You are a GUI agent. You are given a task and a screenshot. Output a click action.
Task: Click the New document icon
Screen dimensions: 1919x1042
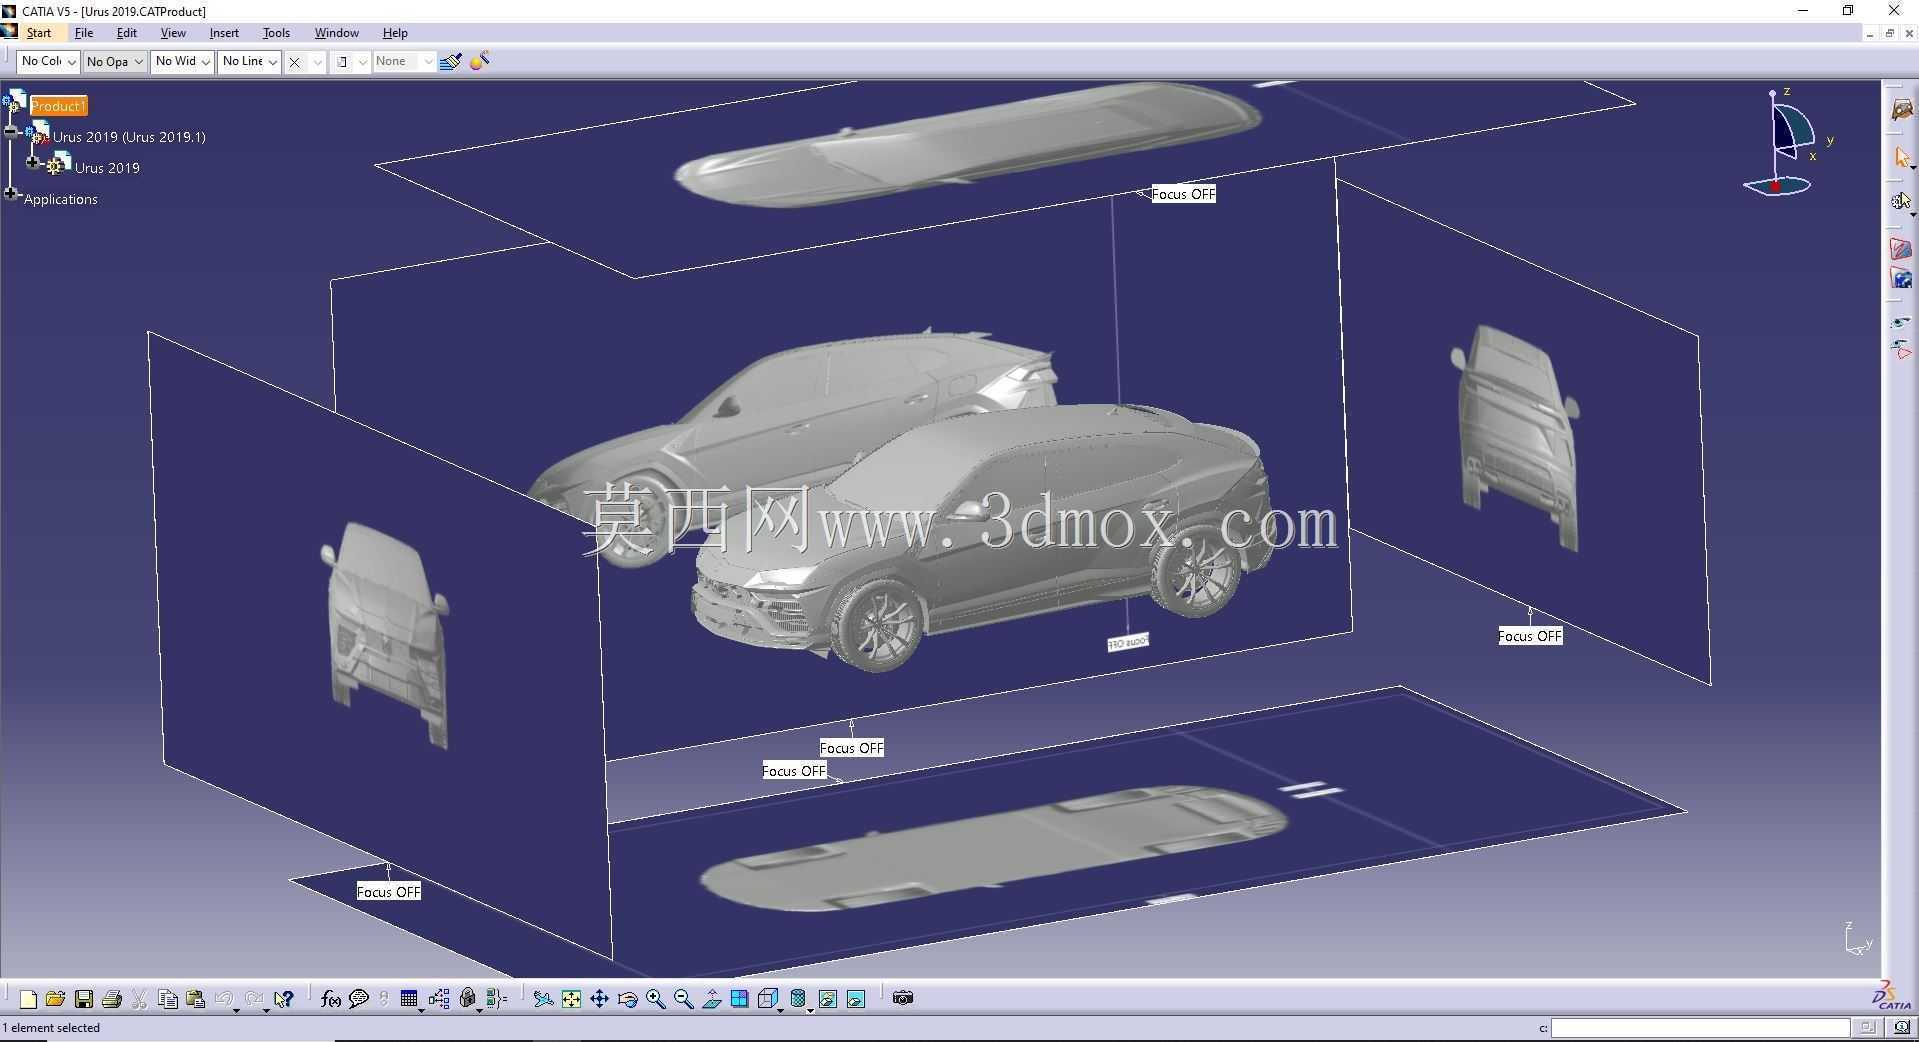(28, 998)
